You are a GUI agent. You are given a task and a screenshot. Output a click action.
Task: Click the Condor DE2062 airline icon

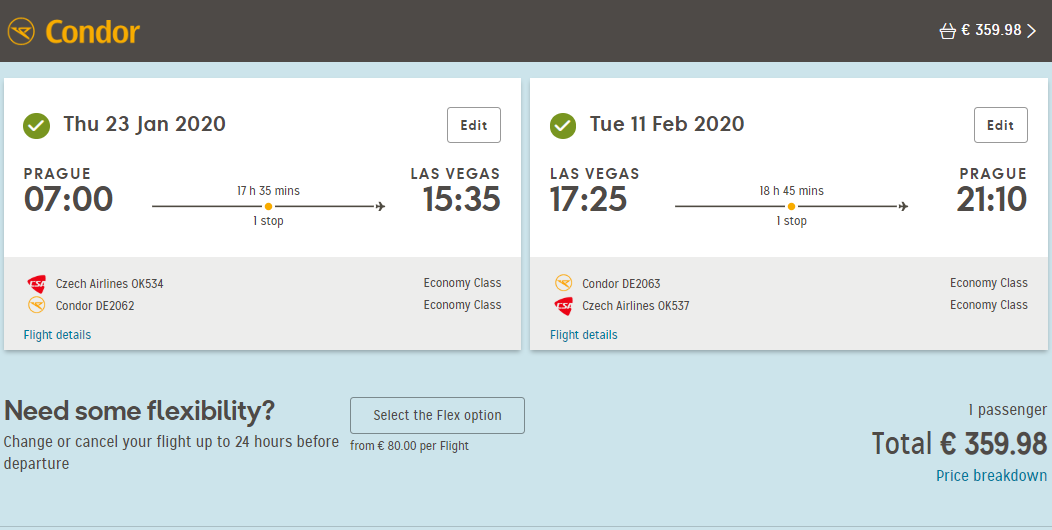(36, 305)
